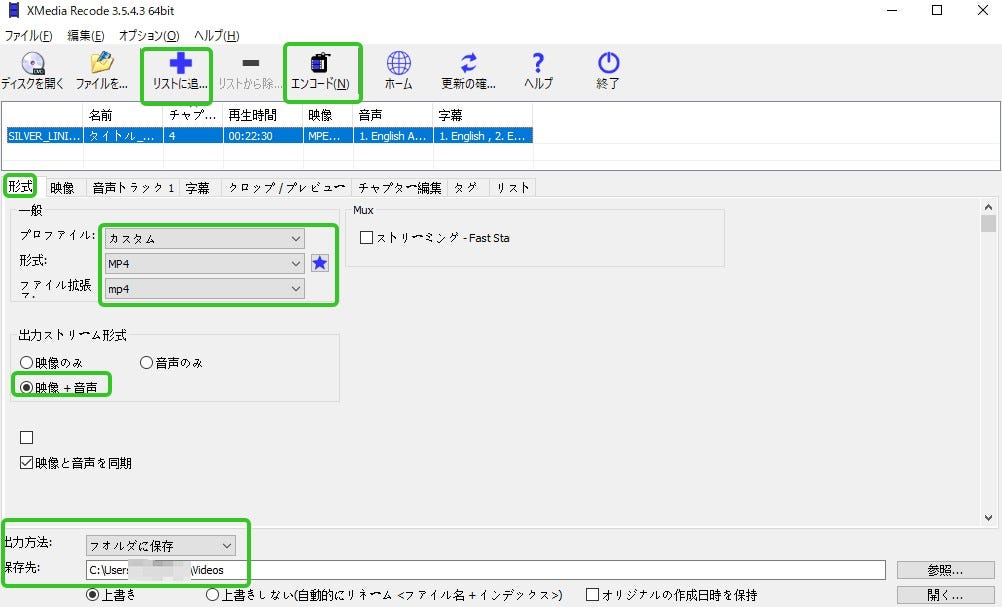The width and height of the screenshot is (1002, 607).
Task: Switch to the 音声トラック 1 tab
Action: (133, 188)
